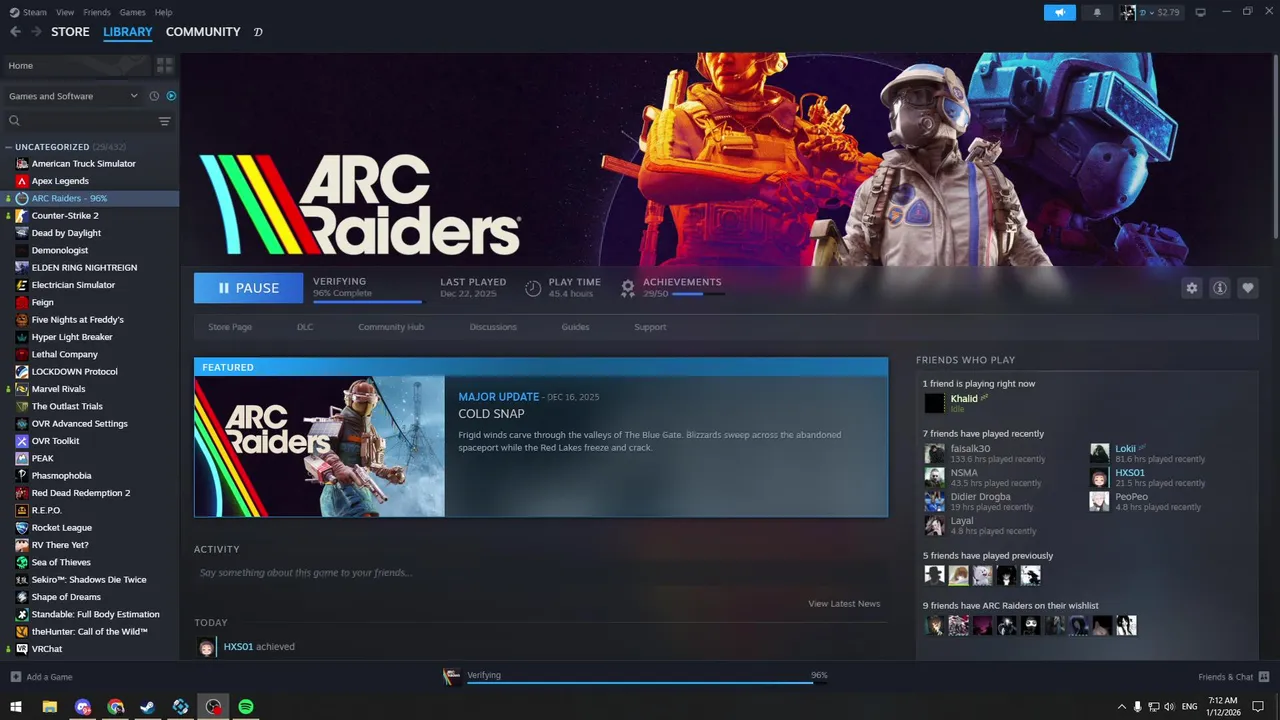Click the PEAK game icon
The image size is (1280, 720).
[22, 458]
